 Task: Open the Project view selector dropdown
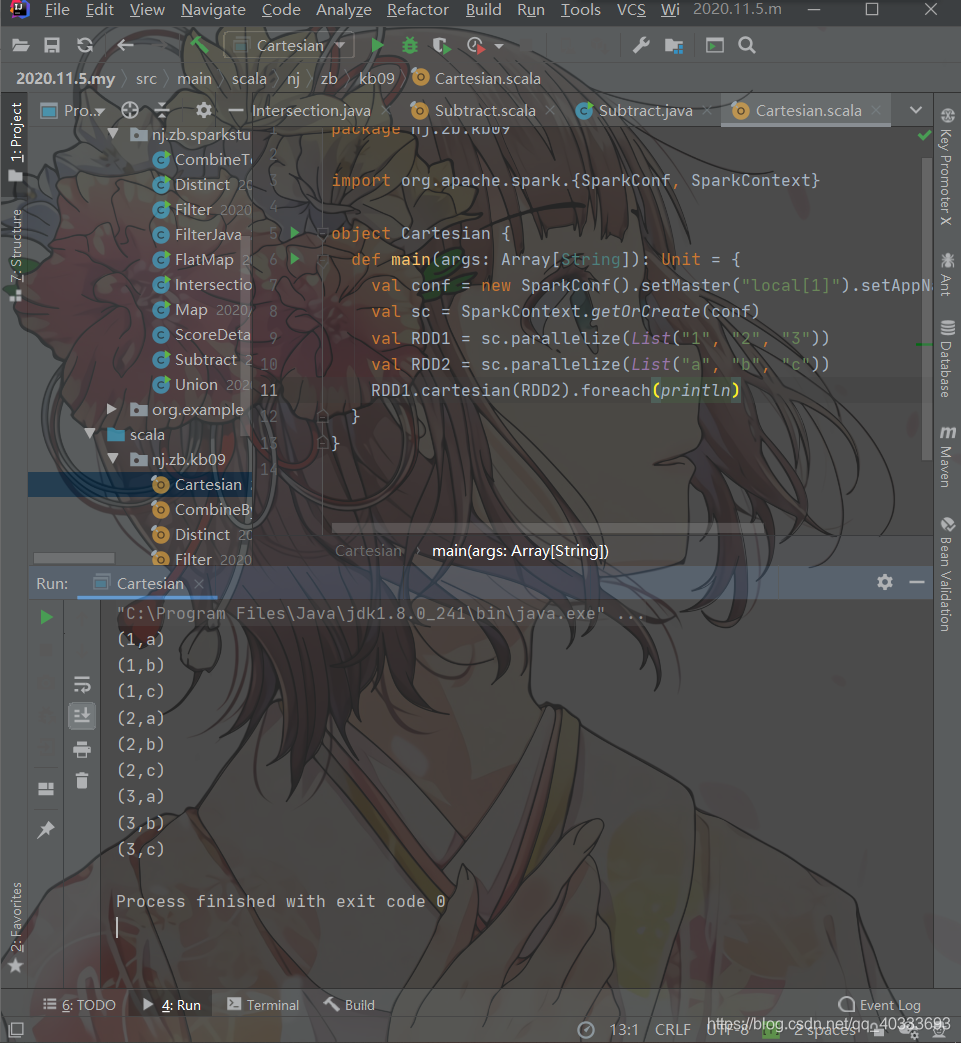(73, 110)
